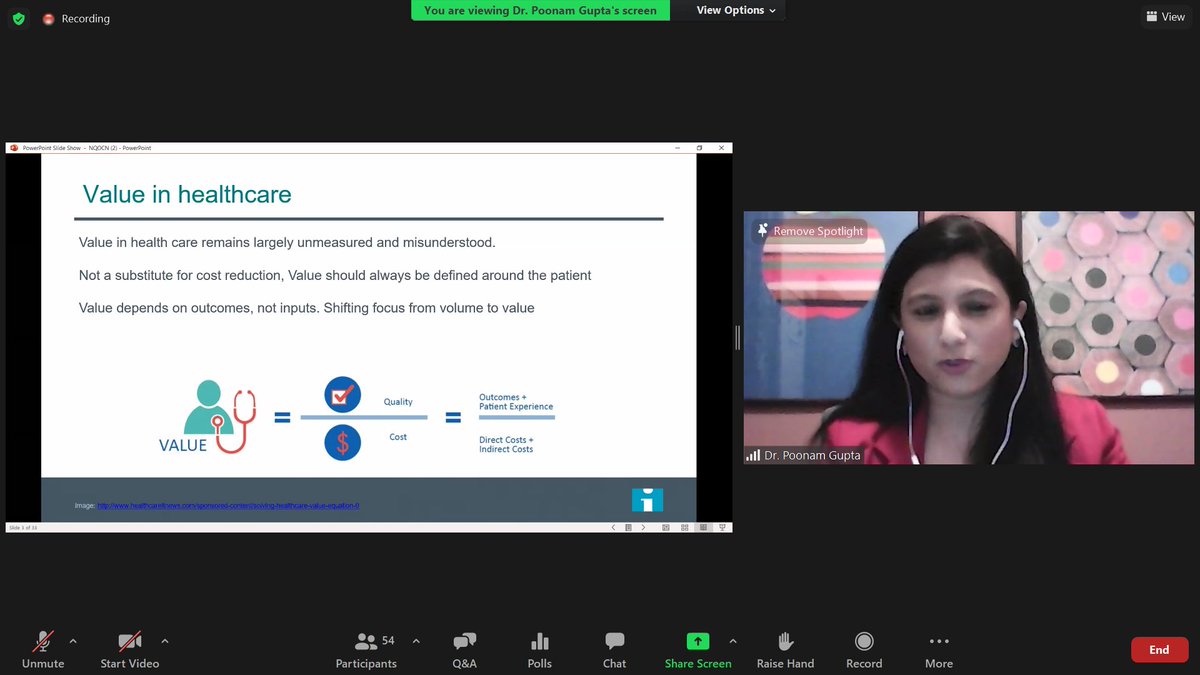This screenshot has height=675, width=1200.
Task: Click the green 'You are viewing' banner
Action: 540,10
